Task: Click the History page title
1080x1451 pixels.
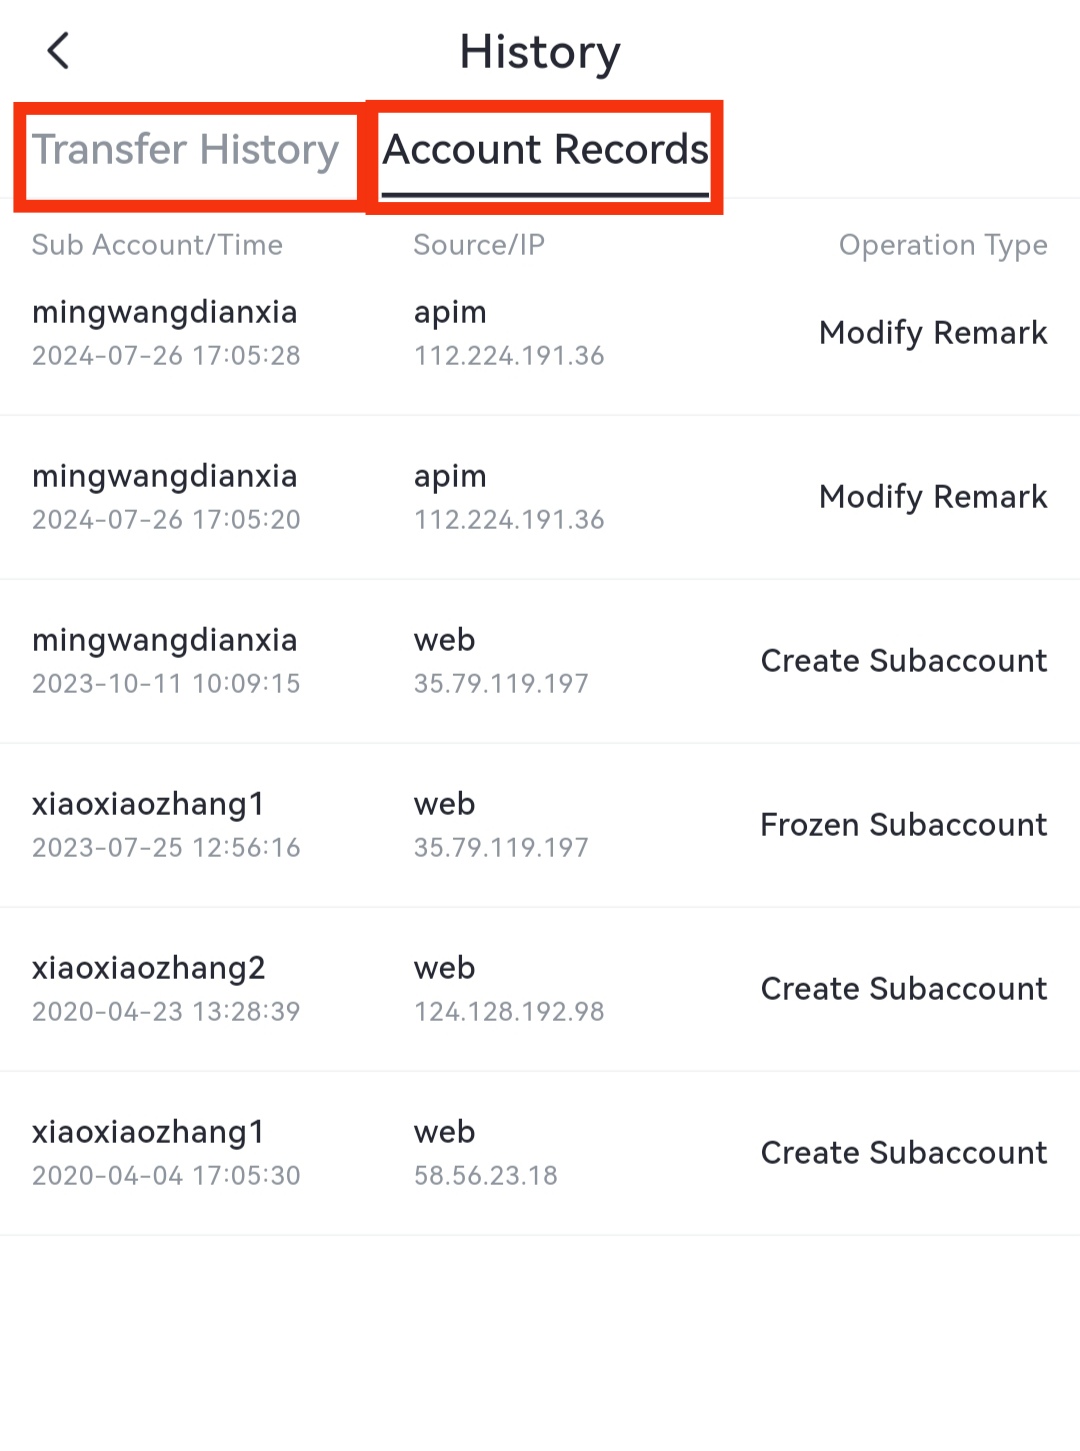Action: [540, 52]
